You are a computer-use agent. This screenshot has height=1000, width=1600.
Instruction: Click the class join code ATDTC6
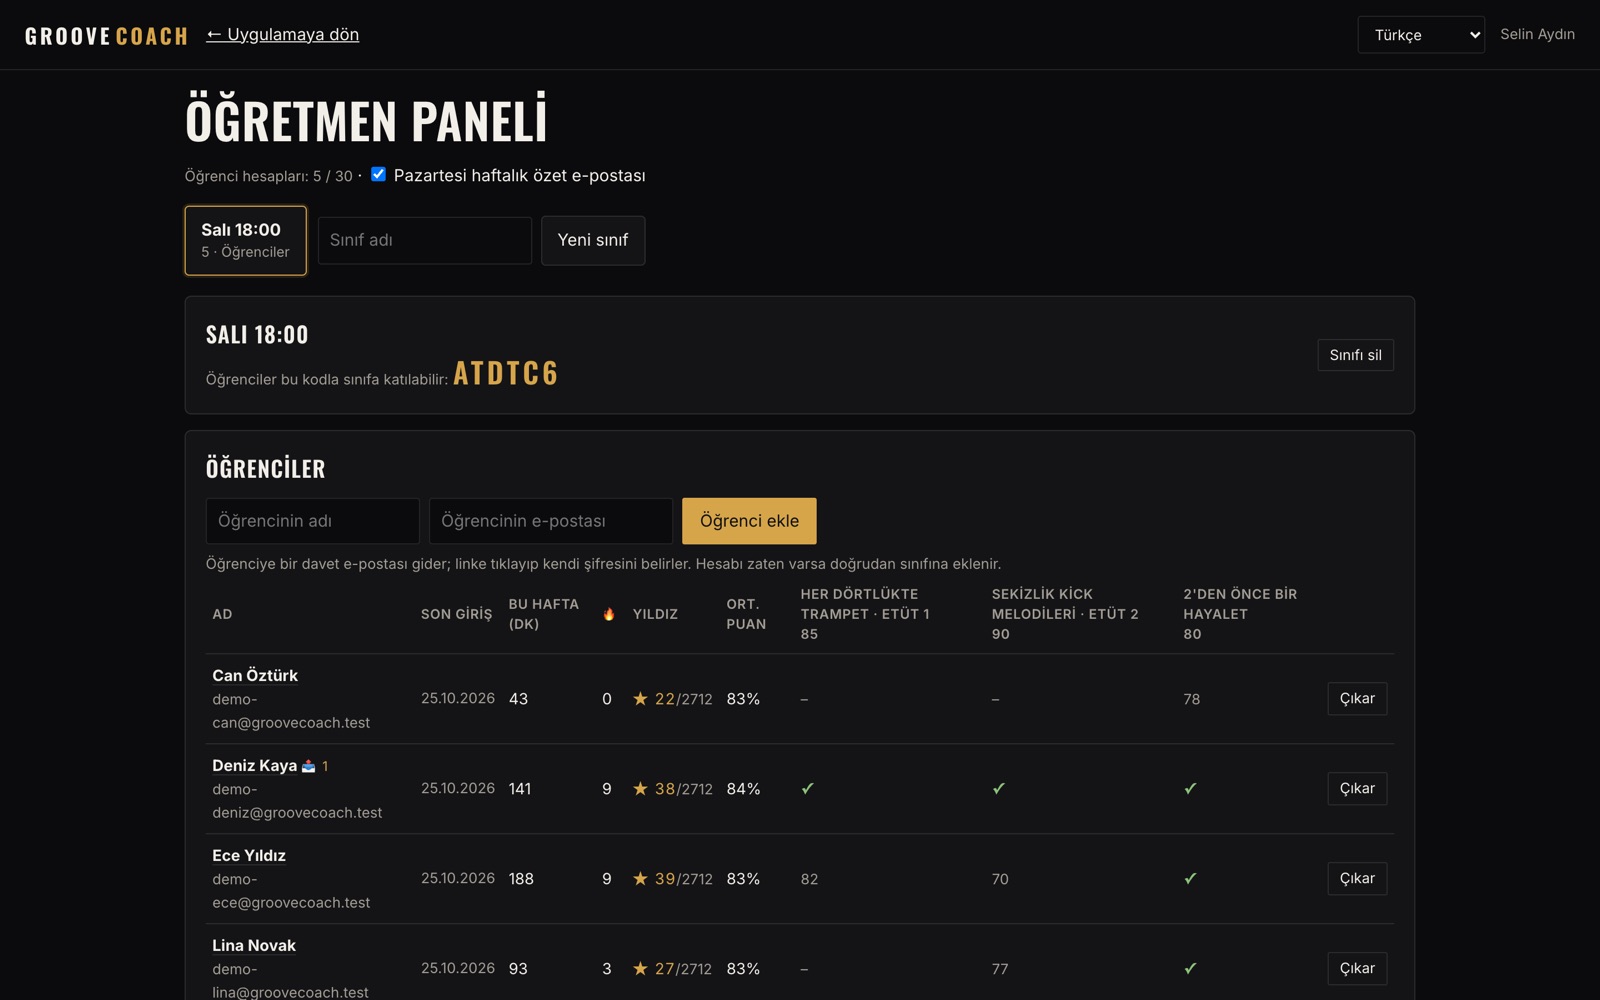click(x=506, y=373)
